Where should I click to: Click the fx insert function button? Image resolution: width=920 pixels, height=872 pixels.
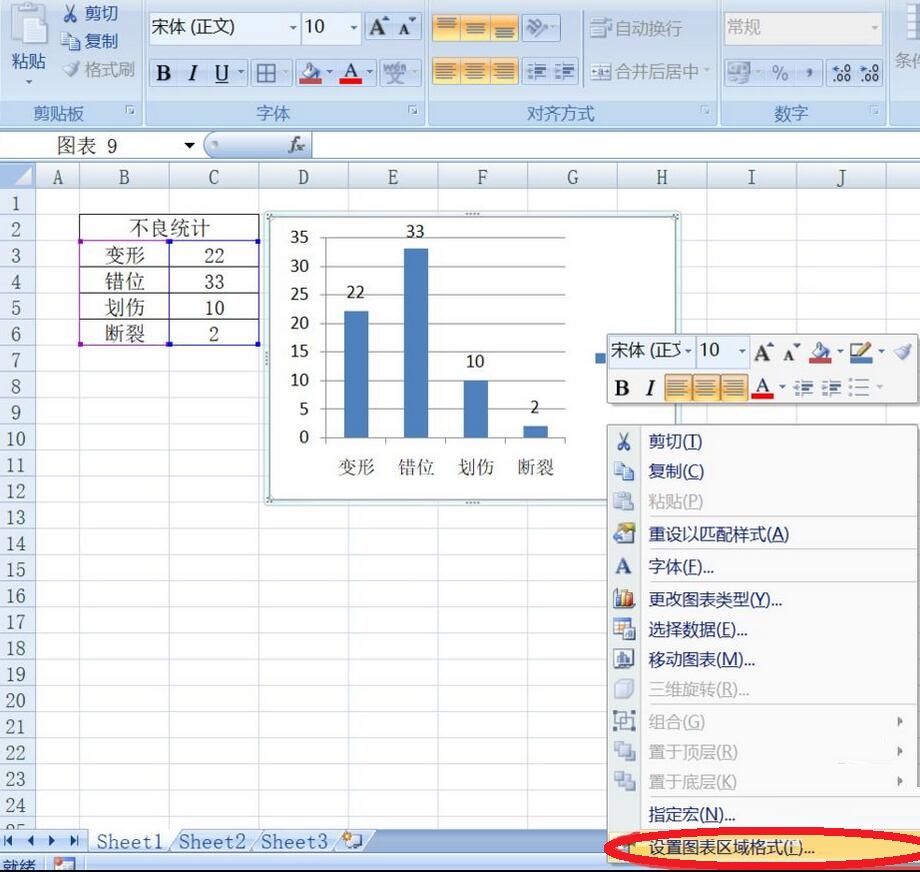pyautogui.click(x=296, y=145)
